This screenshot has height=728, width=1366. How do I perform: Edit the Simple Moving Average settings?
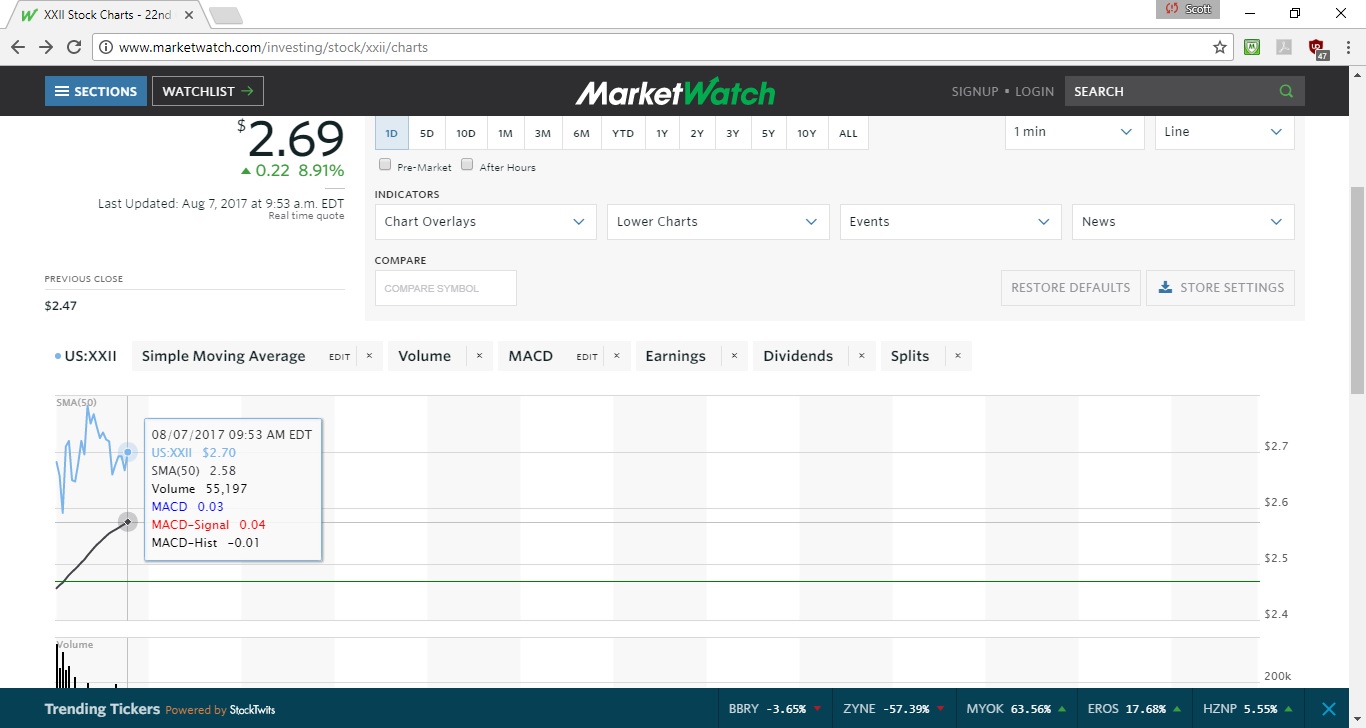coord(340,357)
